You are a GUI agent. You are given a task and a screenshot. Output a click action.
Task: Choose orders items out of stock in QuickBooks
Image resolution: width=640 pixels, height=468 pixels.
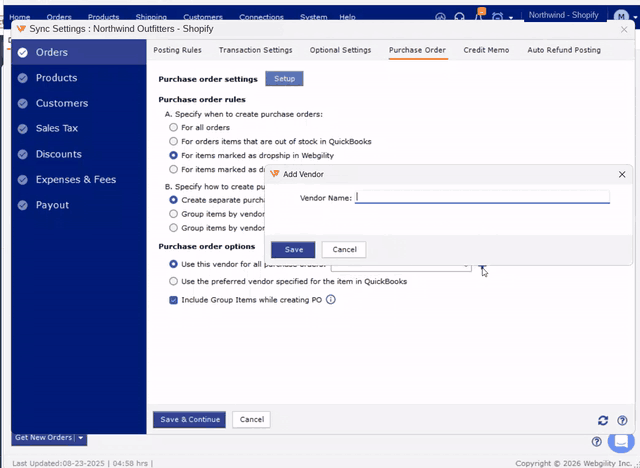[173, 141]
